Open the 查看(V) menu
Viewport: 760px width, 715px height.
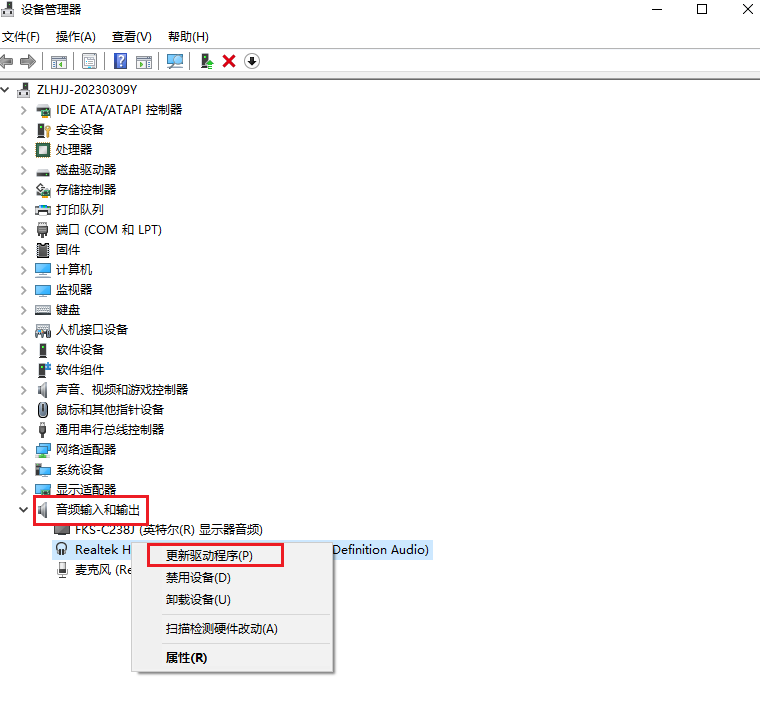click(132, 37)
